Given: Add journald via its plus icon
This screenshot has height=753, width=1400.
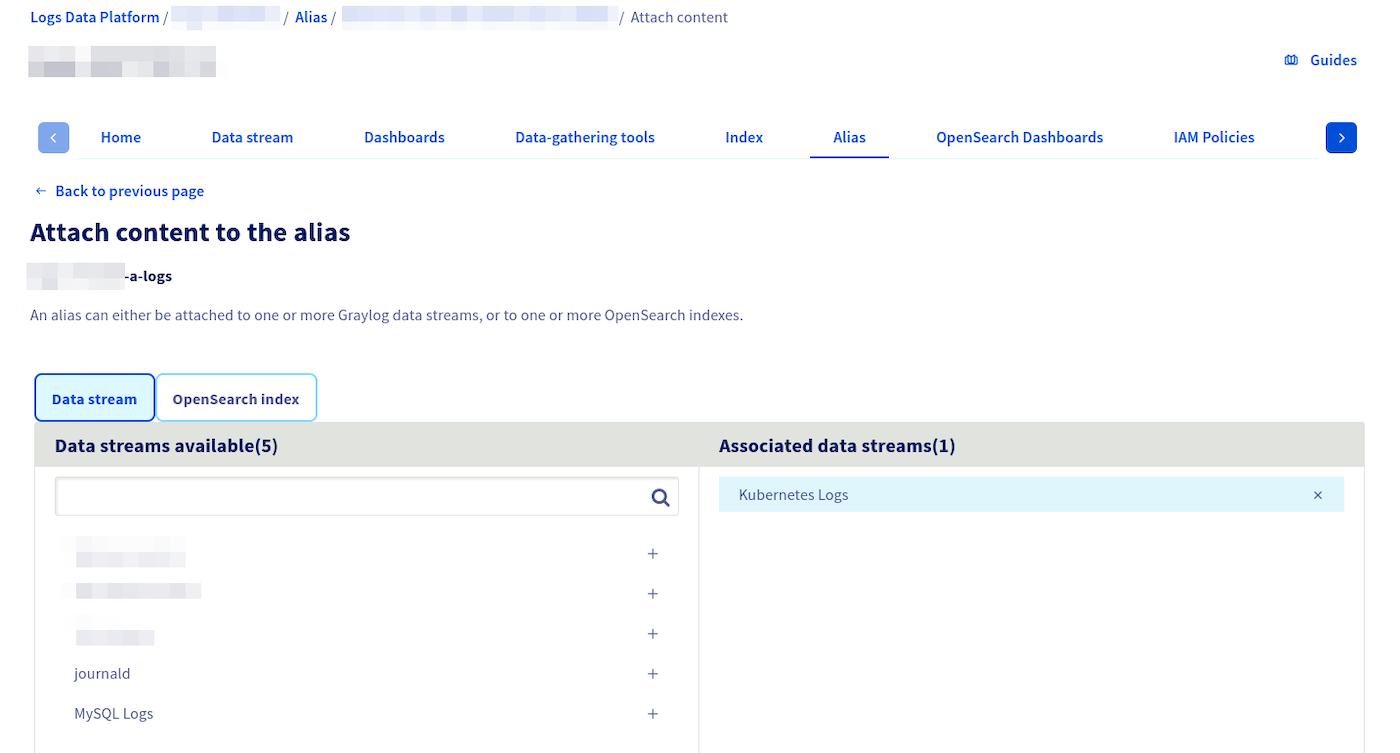Looking at the screenshot, I should pos(652,673).
